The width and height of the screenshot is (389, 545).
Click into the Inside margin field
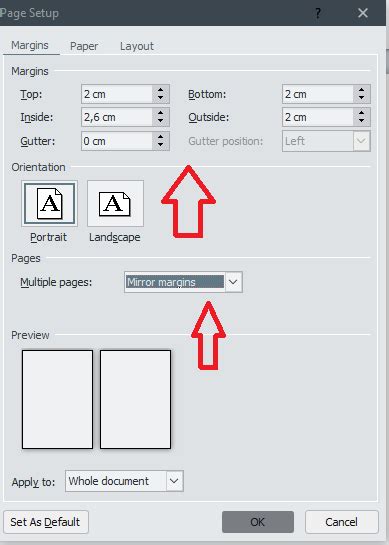[x=117, y=117]
